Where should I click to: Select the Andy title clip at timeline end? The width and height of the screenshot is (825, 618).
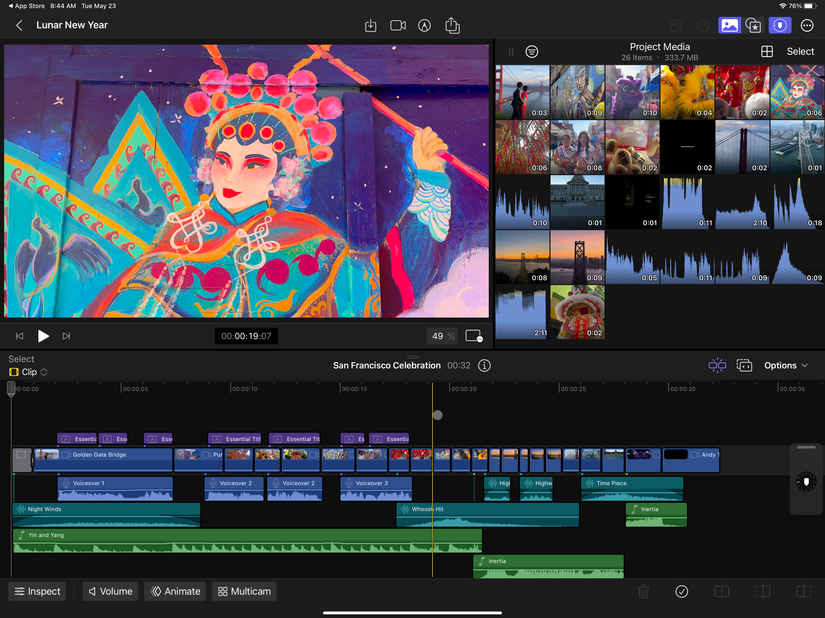tap(691, 460)
